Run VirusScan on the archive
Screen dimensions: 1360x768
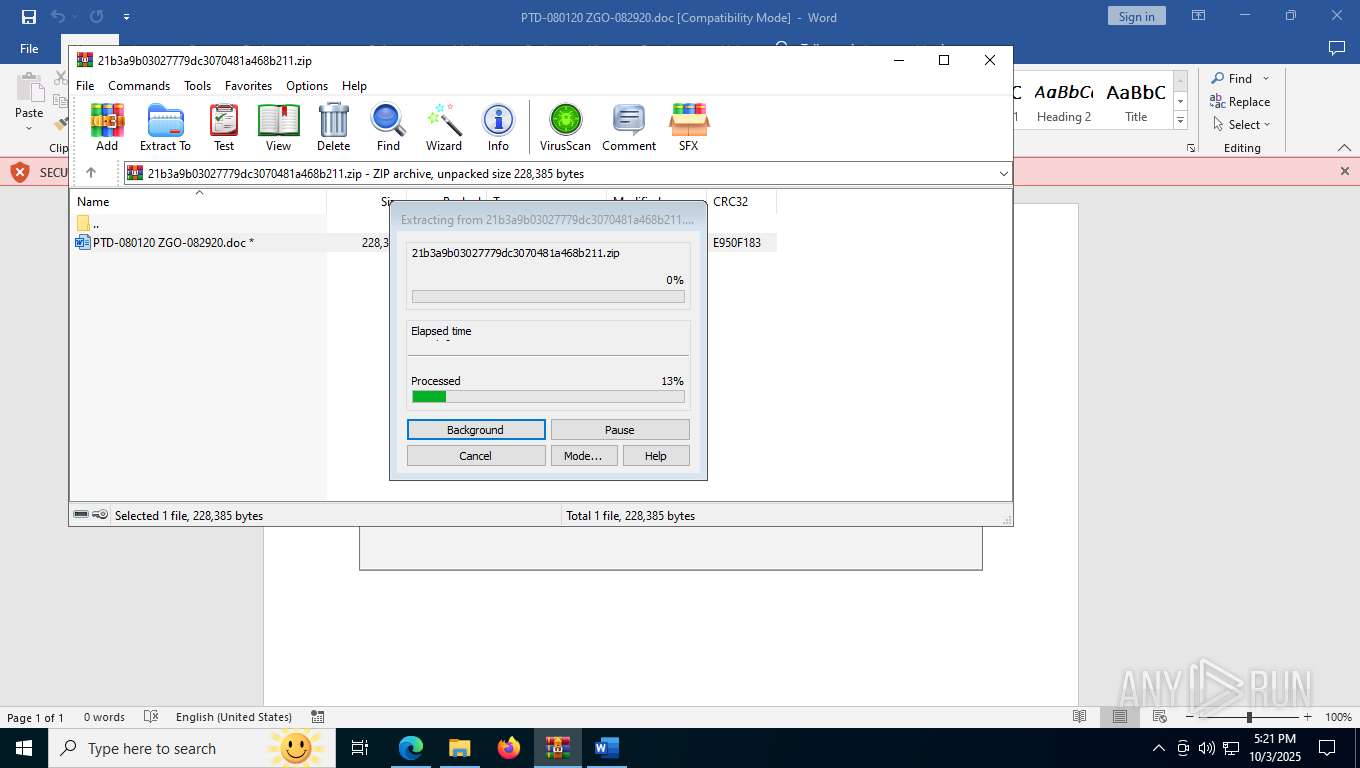click(565, 127)
